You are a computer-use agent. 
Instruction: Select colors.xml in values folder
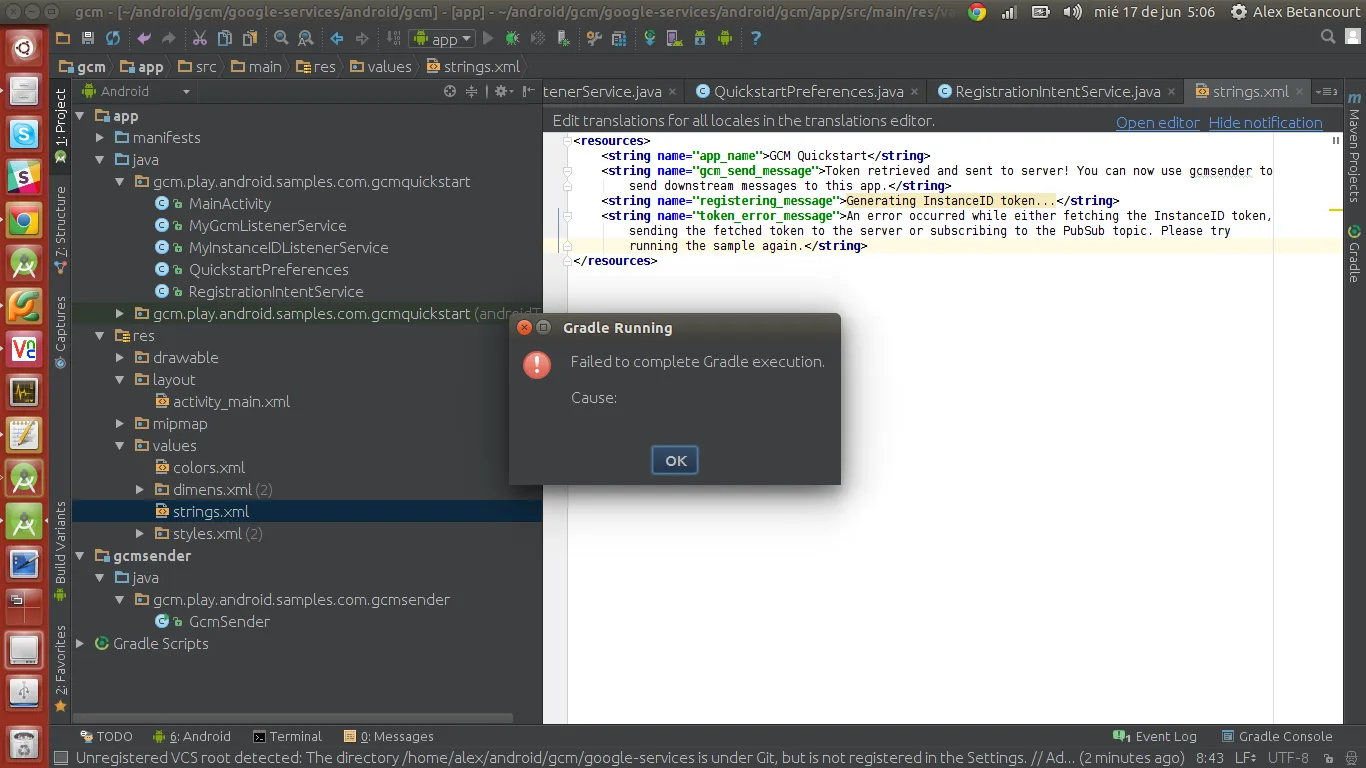[x=208, y=468]
